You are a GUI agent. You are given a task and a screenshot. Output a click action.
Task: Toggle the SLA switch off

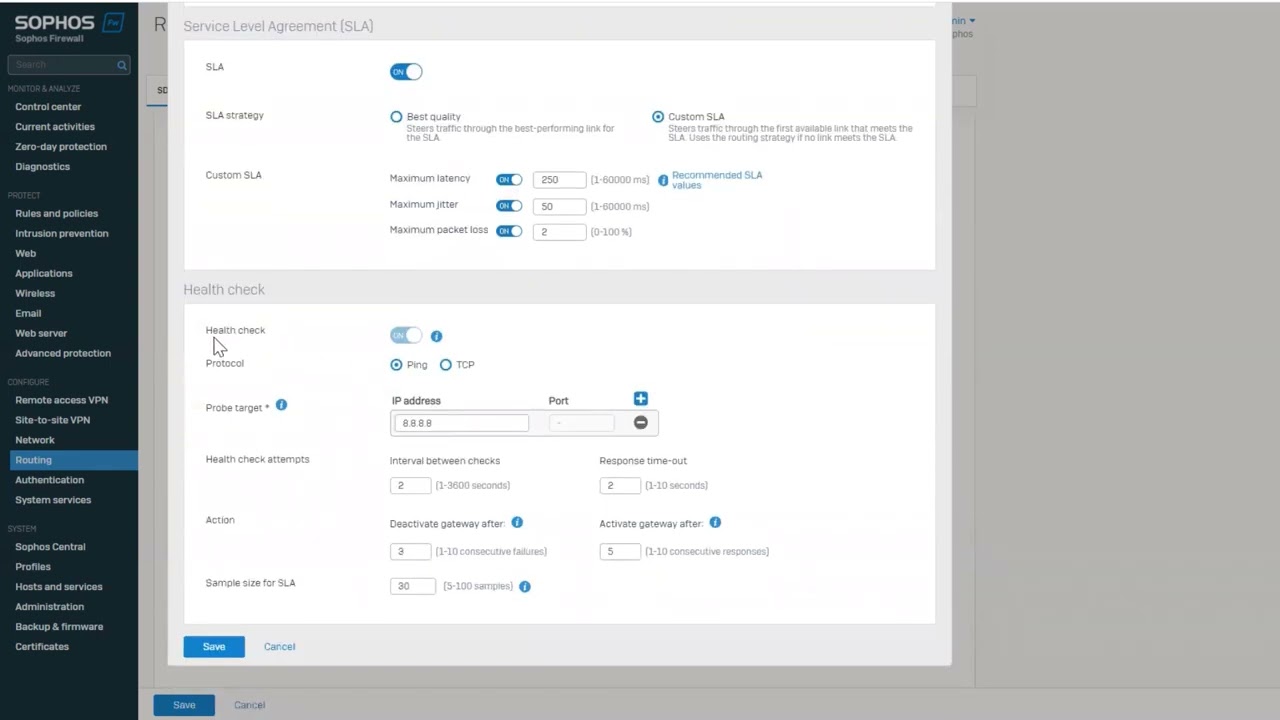click(x=406, y=72)
